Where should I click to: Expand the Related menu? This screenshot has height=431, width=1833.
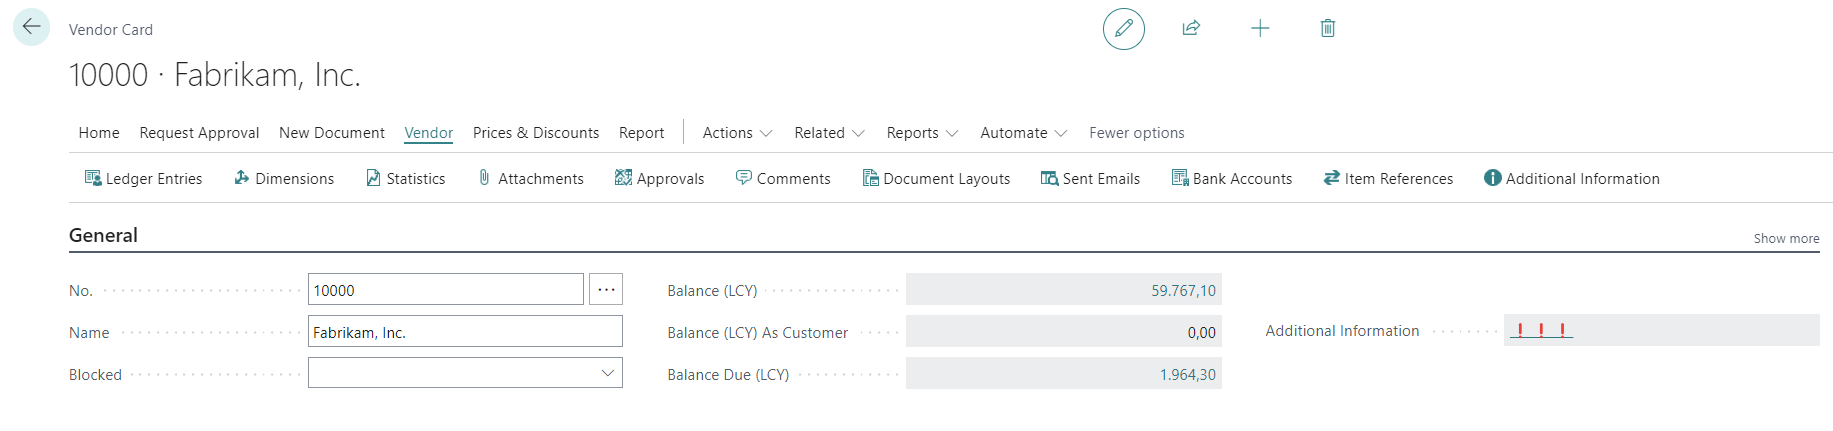tap(829, 133)
